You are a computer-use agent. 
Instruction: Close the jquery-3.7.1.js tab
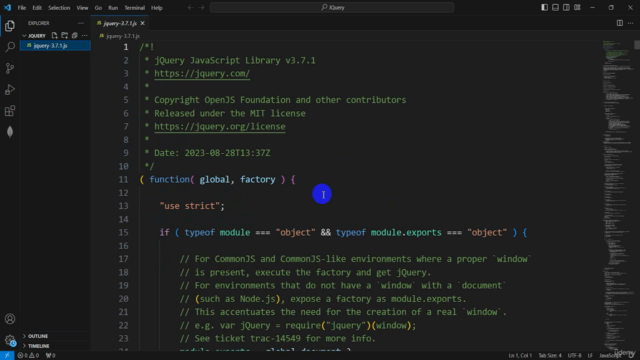pos(142,23)
